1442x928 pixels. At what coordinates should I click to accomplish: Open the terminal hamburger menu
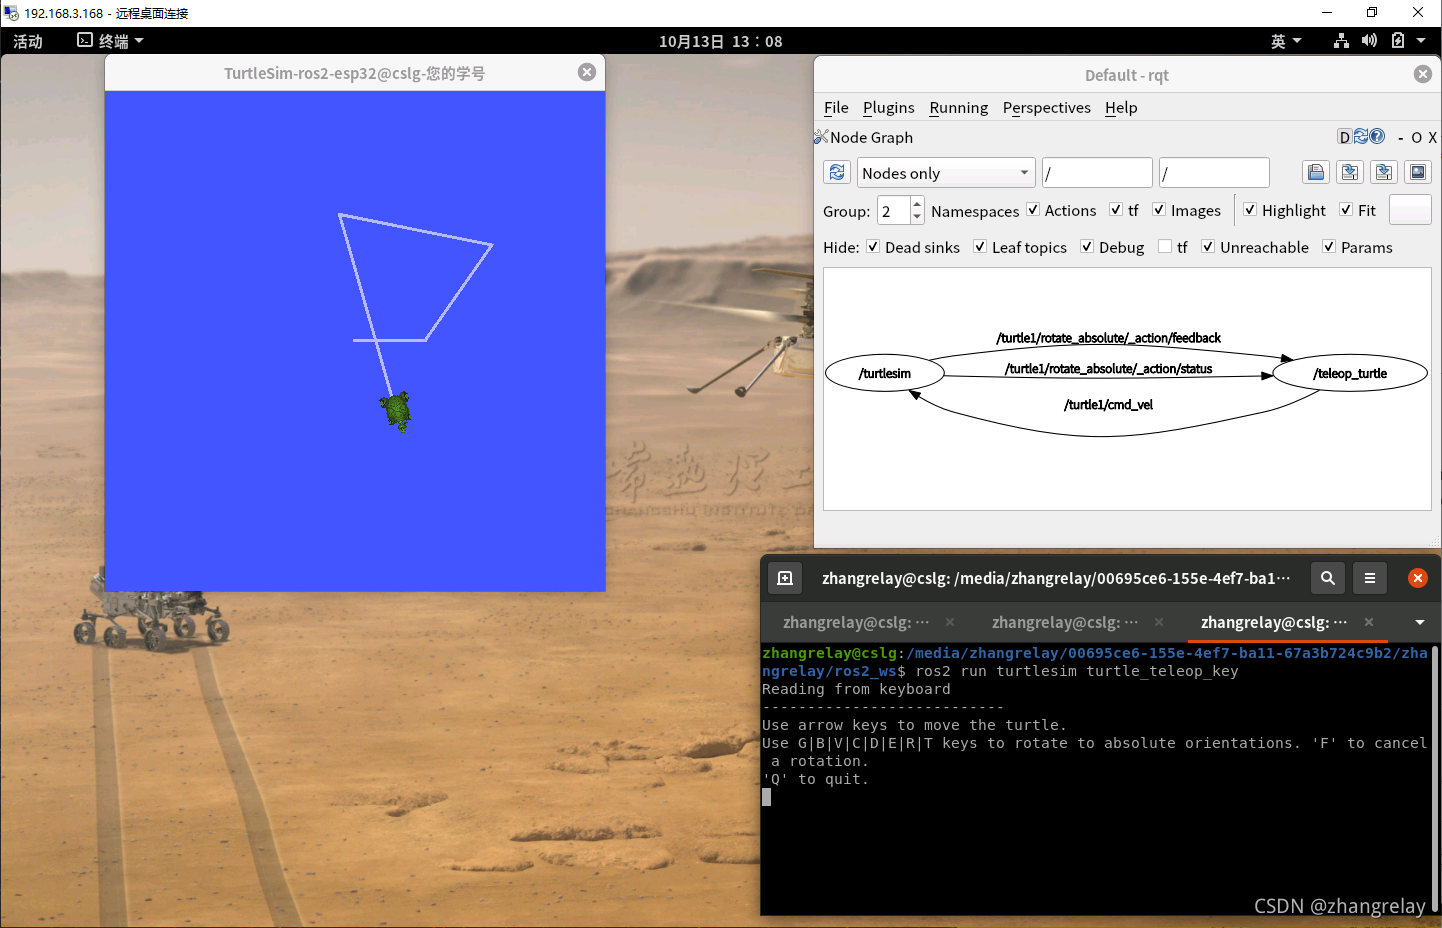pos(1370,578)
